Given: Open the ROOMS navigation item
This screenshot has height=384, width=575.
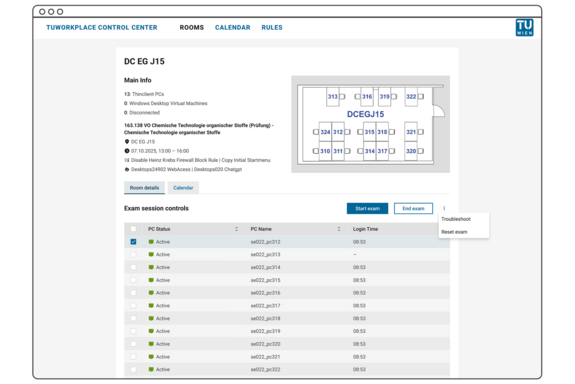Looking at the screenshot, I should coord(191,28).
